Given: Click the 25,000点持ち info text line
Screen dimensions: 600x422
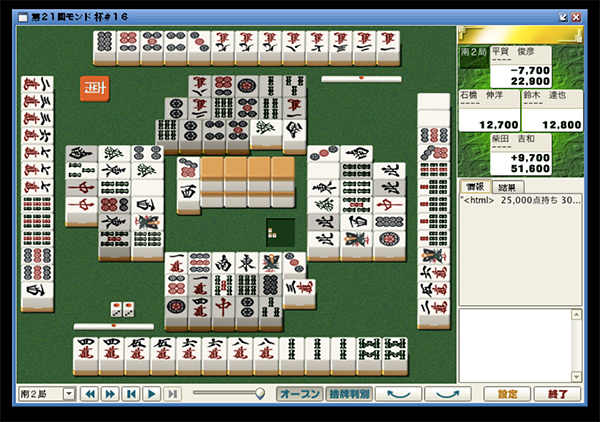Looking at the screenshot, I should (522, 200).
